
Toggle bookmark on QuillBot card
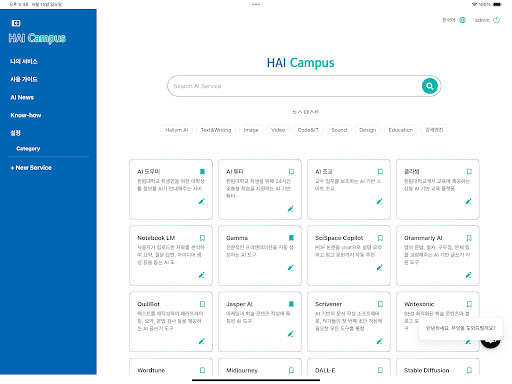202,304
